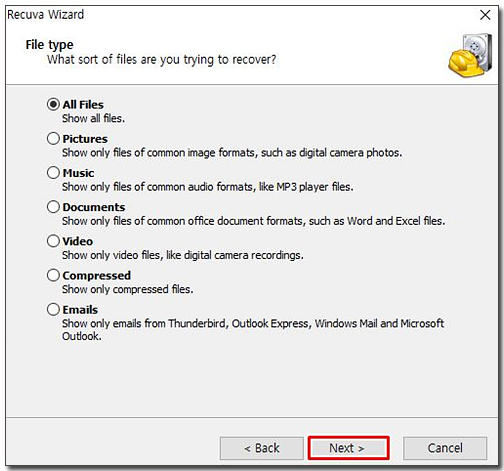Click 'What sort of files are you trying to recover?'
This screenshot has height=471, width=504.
162,60
